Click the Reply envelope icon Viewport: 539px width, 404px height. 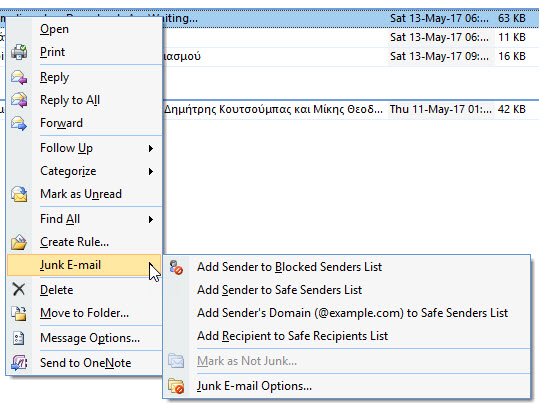coord(19,77)
